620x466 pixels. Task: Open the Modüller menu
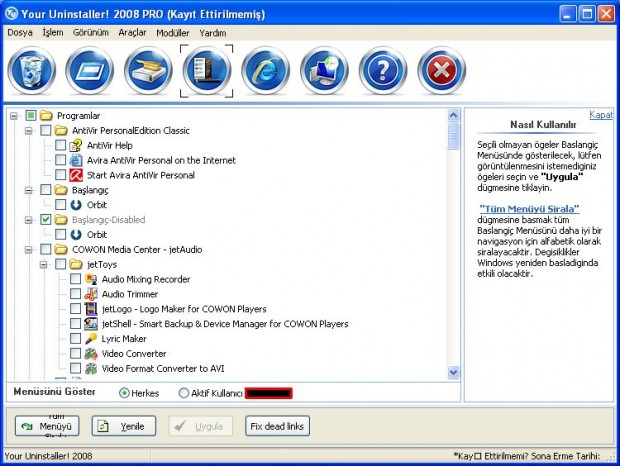pos(173,32)
